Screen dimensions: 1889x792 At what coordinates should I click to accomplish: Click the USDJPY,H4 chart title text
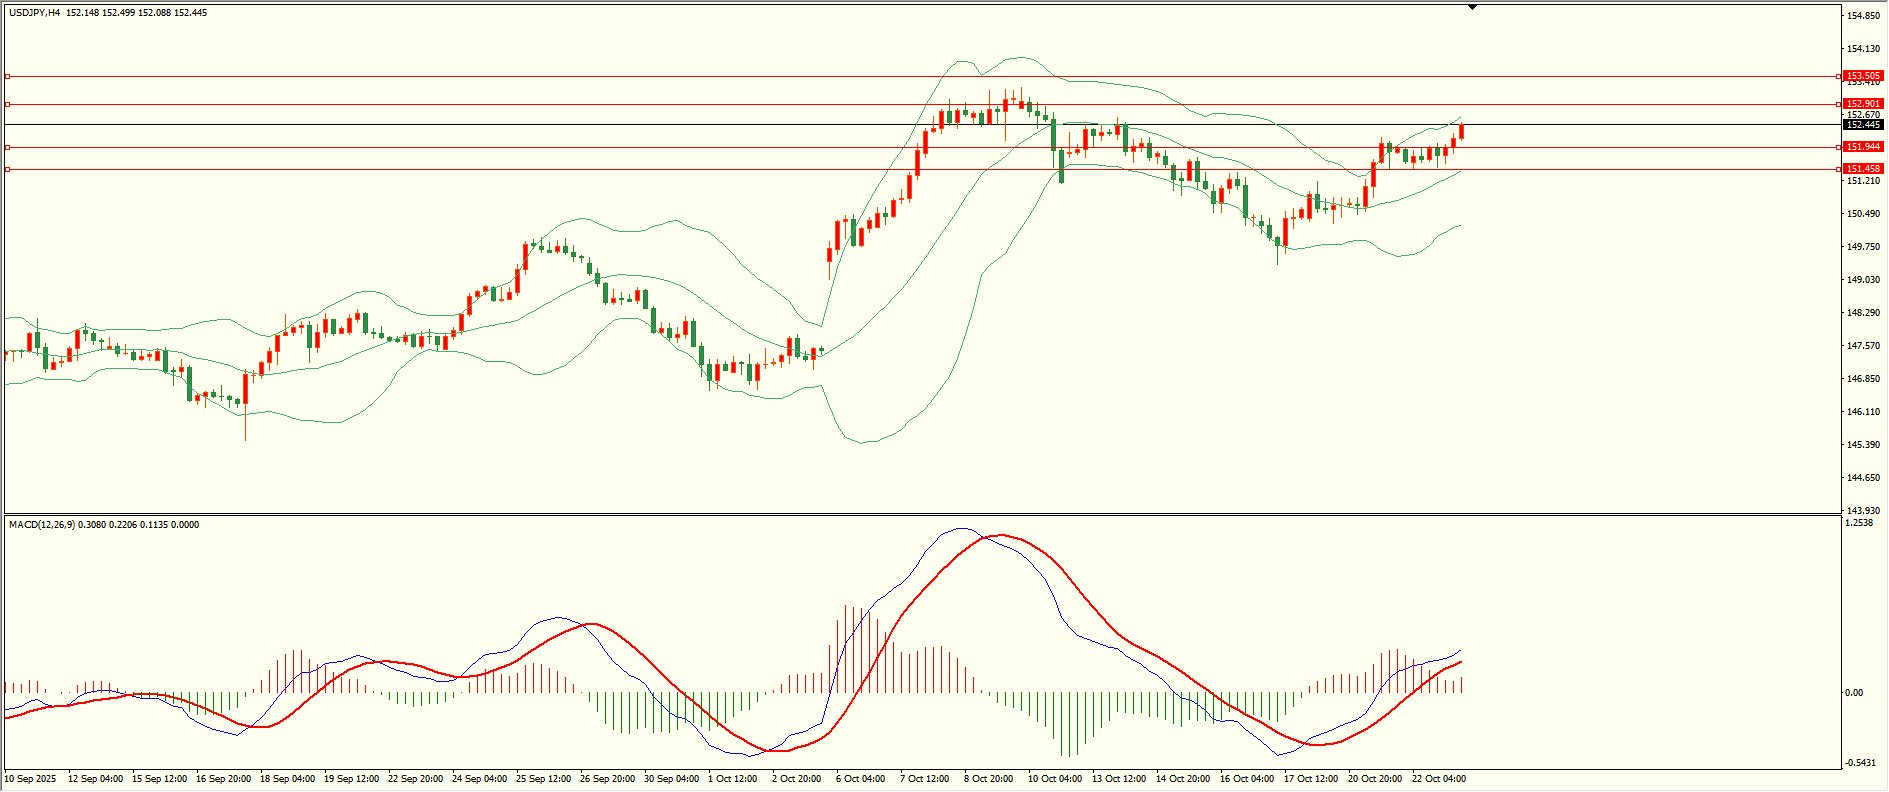35,13
